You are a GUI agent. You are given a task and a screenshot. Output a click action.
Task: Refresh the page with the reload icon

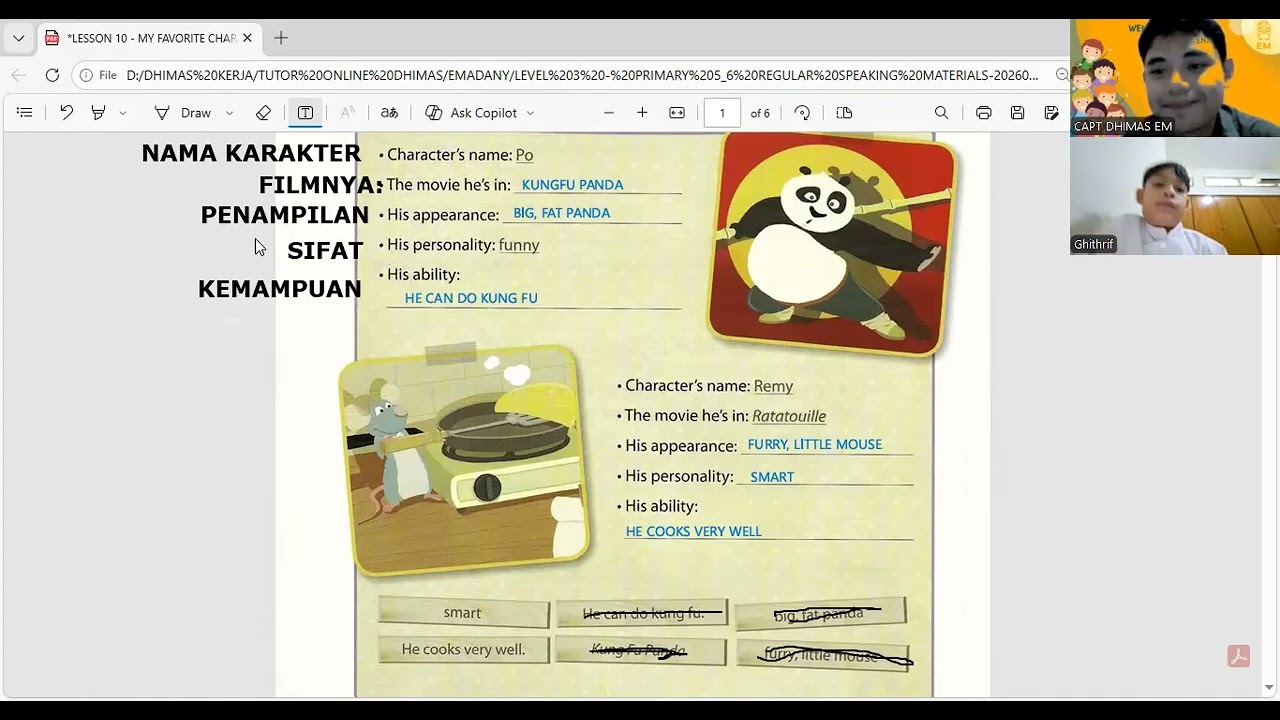click(x=52, y=75)
